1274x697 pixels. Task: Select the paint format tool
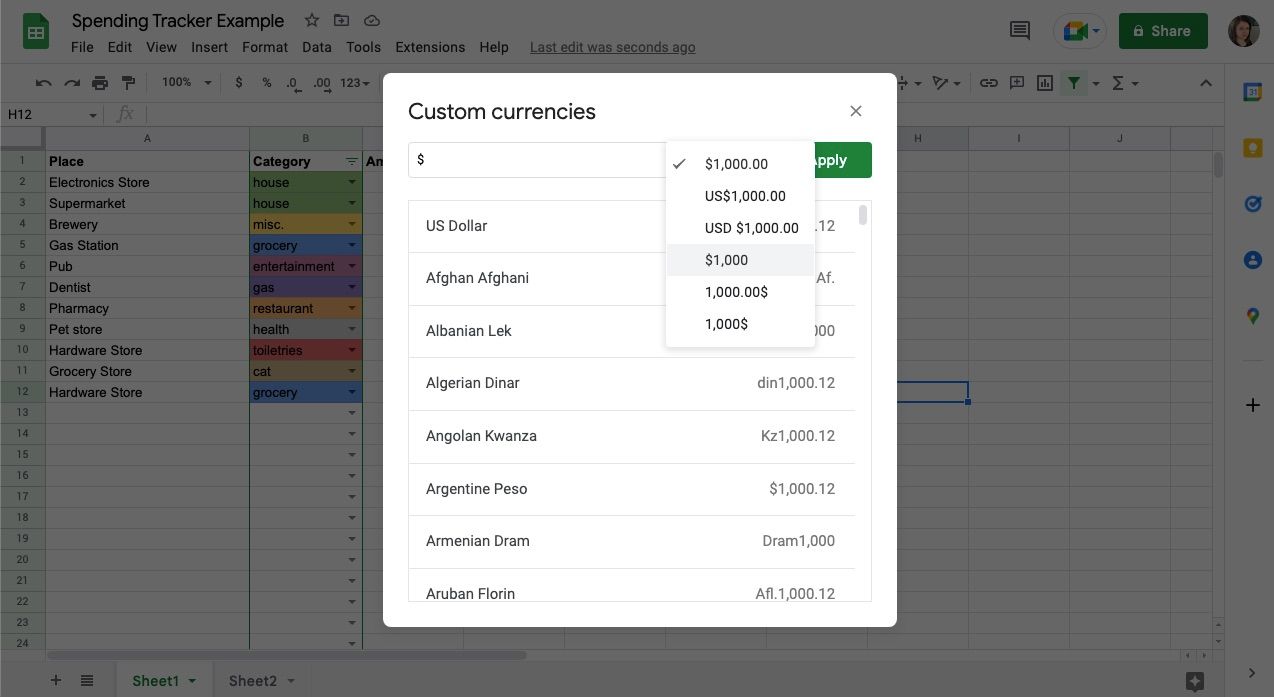point(128,83)
